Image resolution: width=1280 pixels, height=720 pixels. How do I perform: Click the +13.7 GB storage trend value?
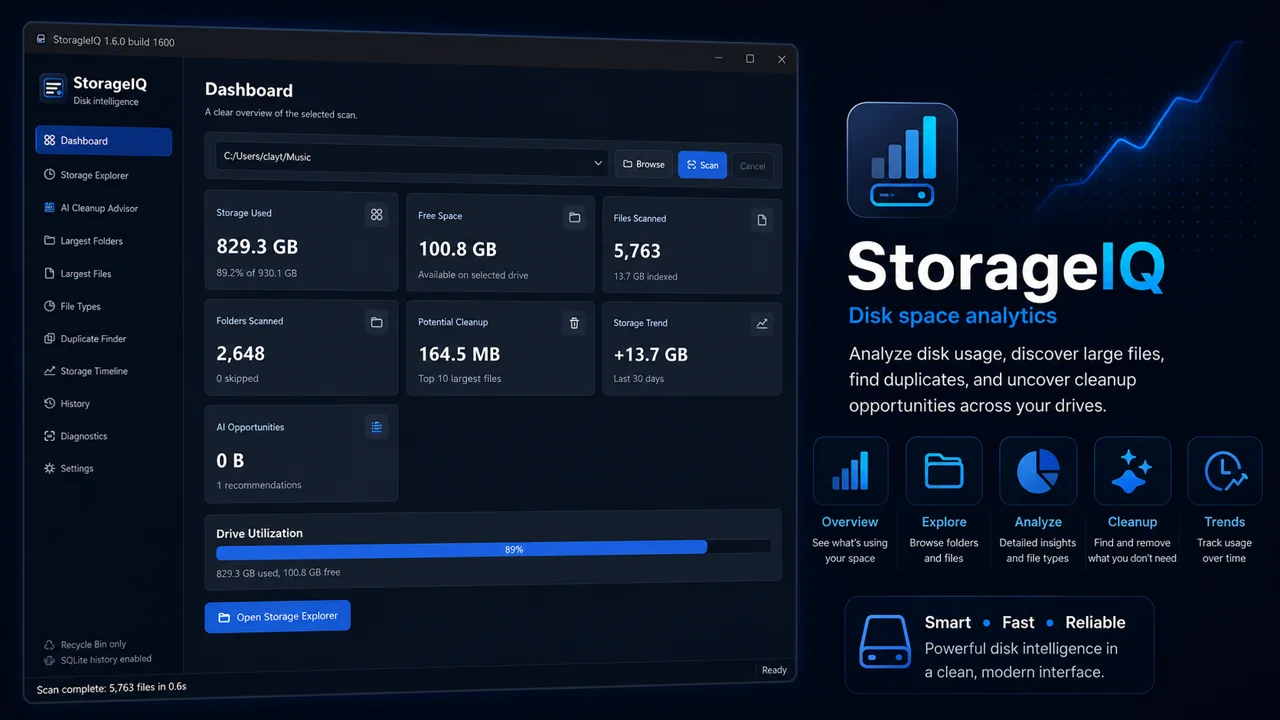point(650,355)
